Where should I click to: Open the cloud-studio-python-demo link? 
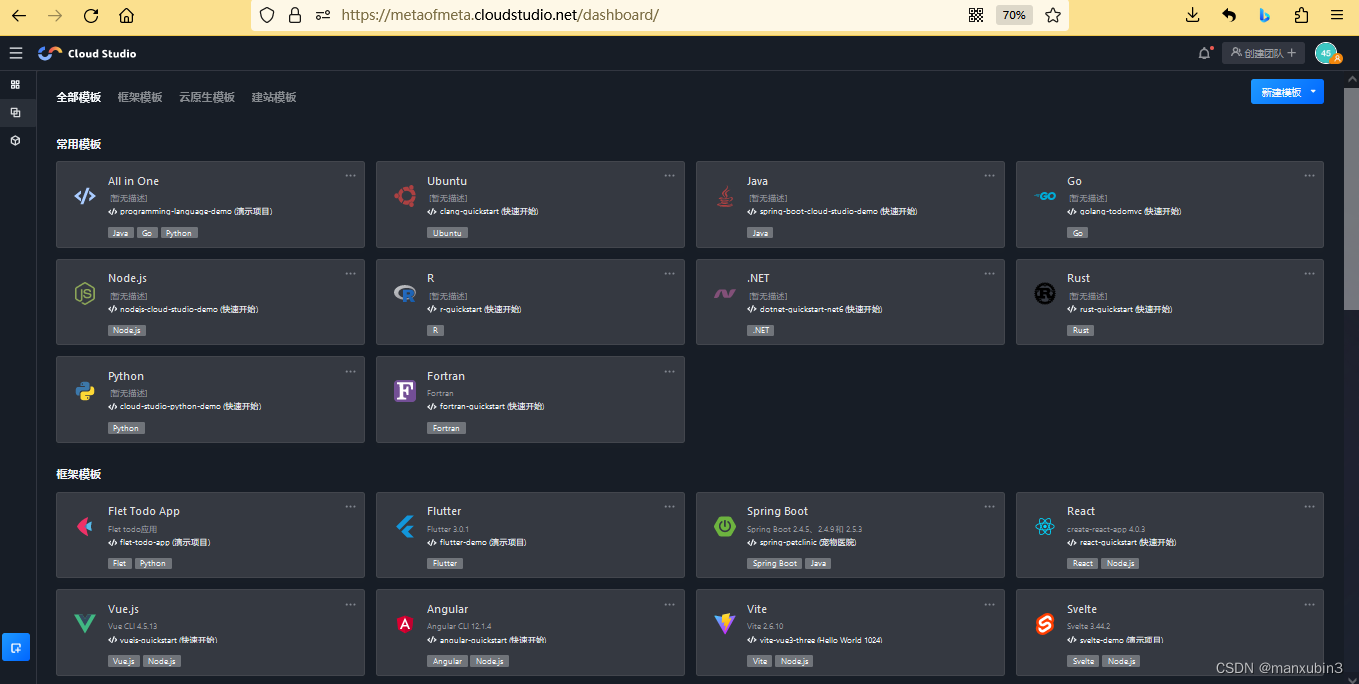(x=184, y=407)
